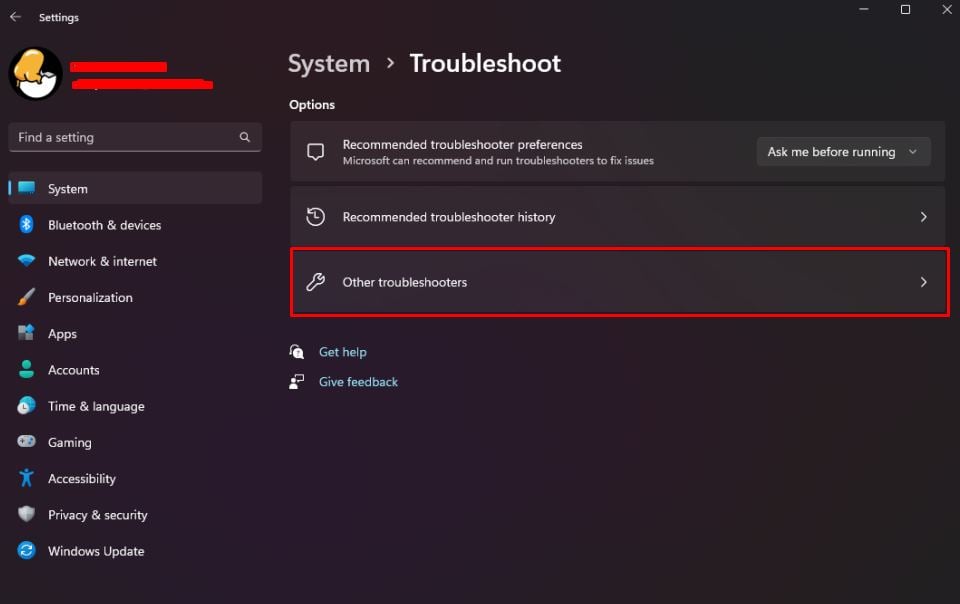
Task: Click the Apps sidebar icon
Action: coord(27,334)
